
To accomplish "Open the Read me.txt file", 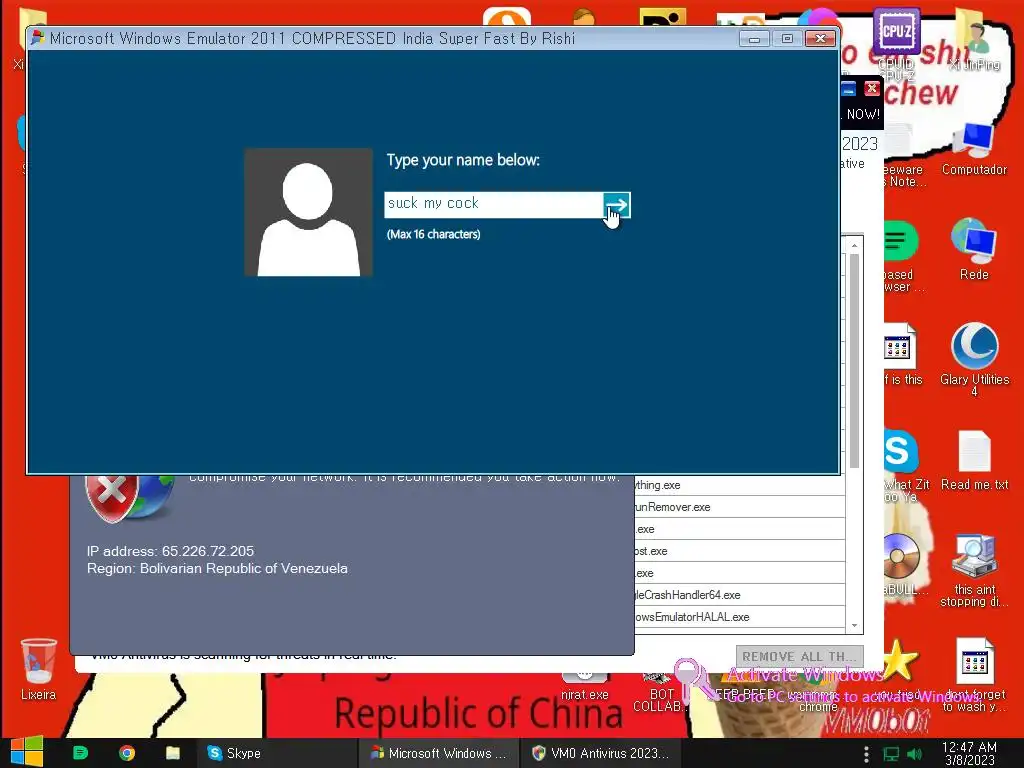I will pos(974,460).
